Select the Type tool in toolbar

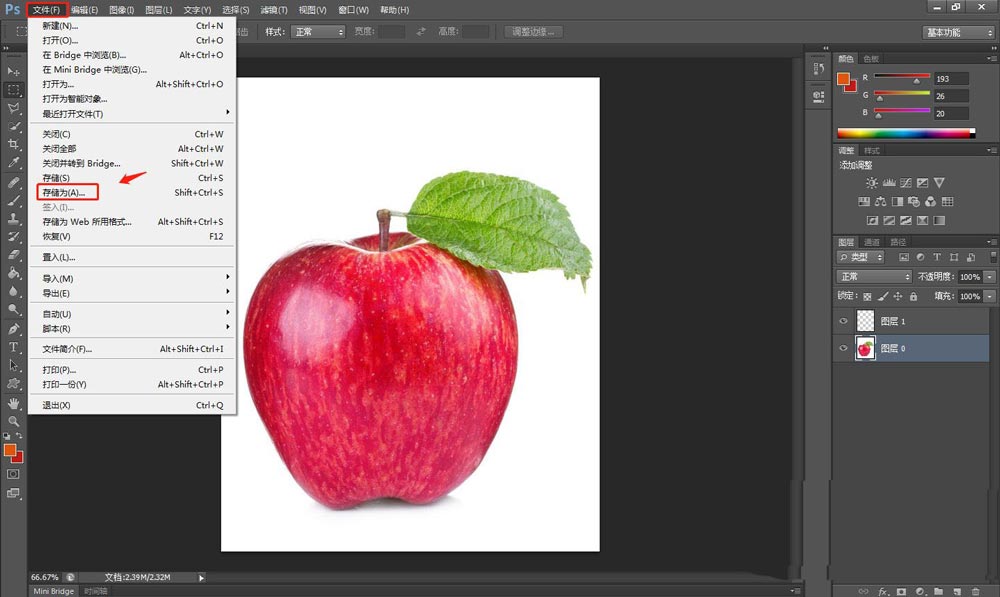click(13, 348)
